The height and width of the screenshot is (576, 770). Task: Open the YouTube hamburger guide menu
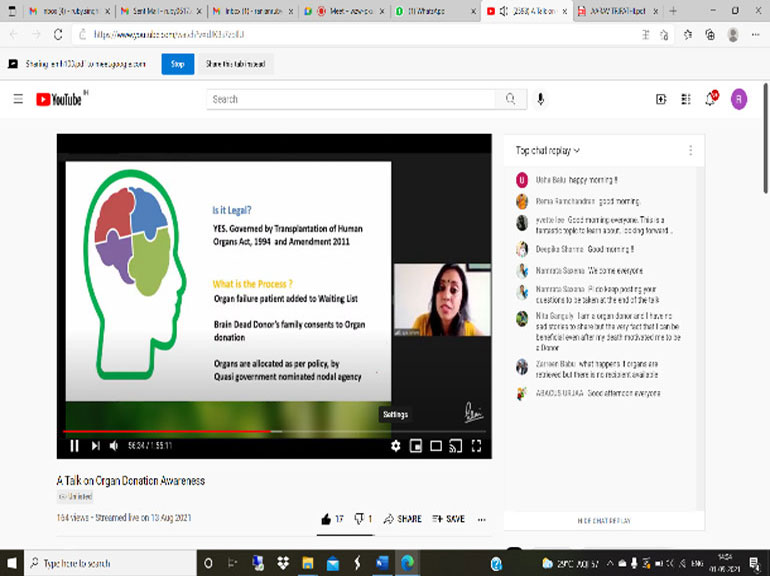(x=18, y=99)
